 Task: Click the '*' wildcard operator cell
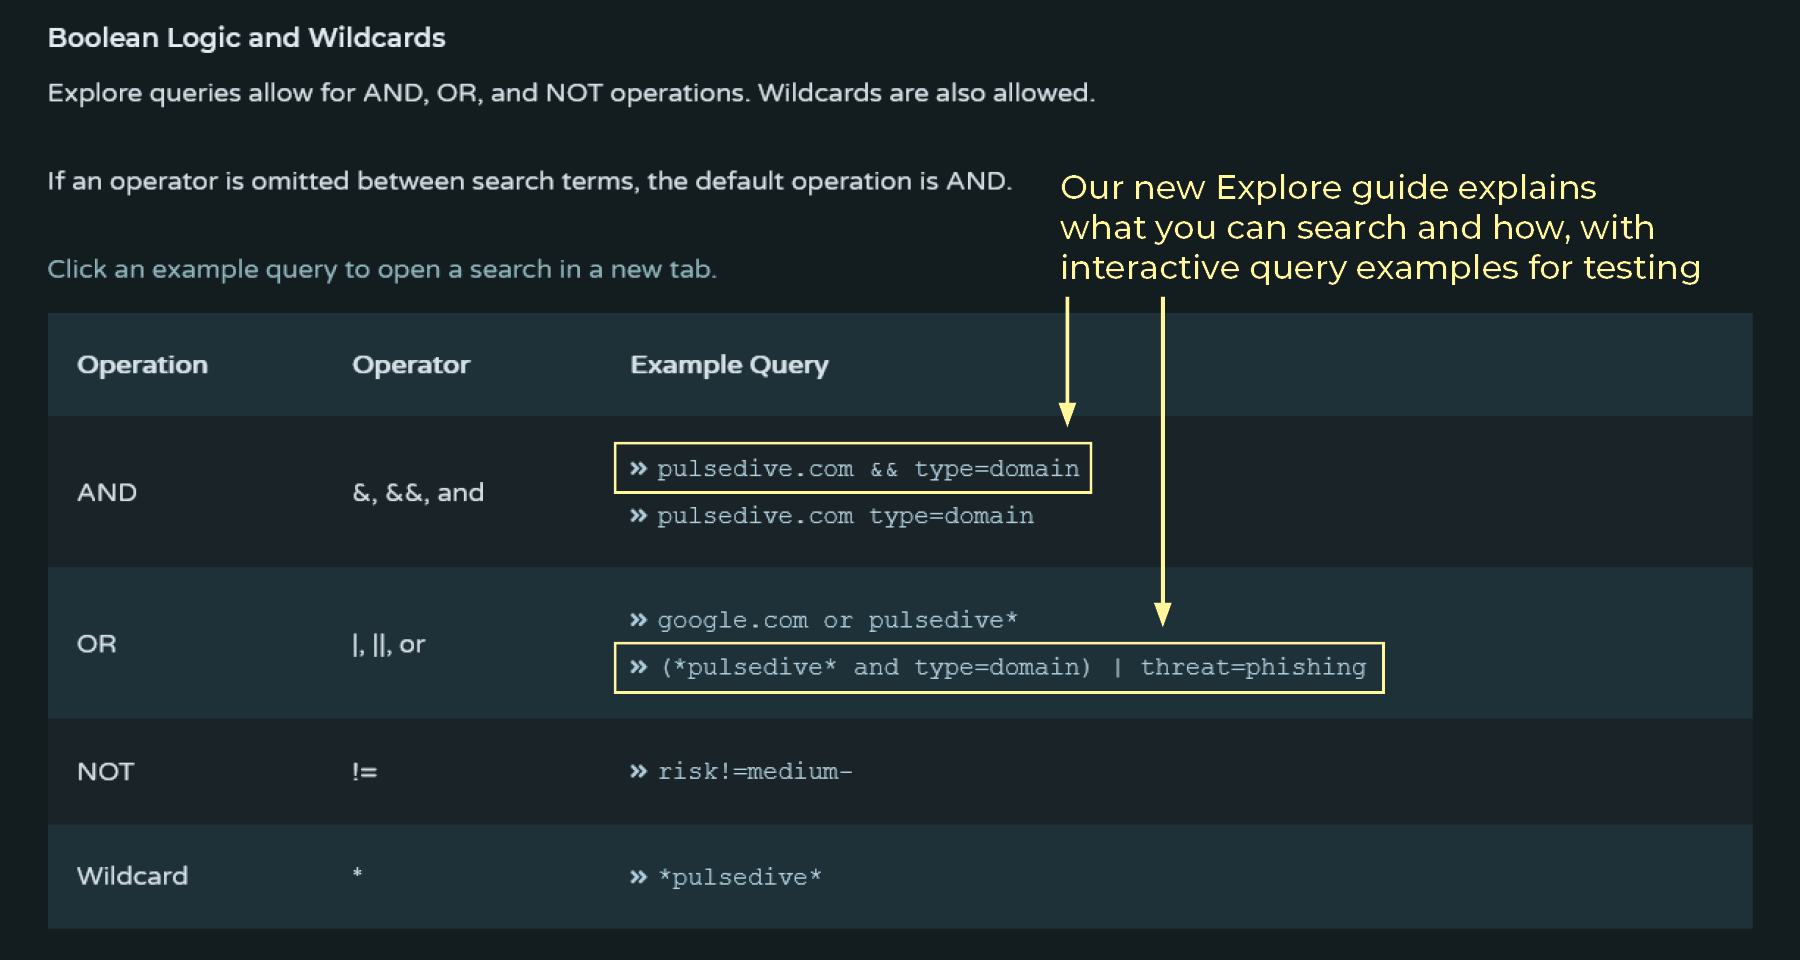tap(357, 873)
